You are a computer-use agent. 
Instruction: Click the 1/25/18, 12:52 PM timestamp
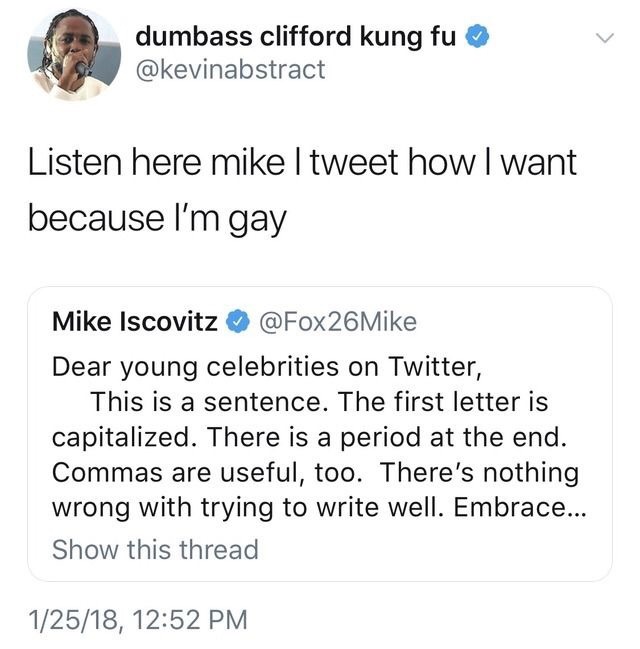tap(137, 620)
